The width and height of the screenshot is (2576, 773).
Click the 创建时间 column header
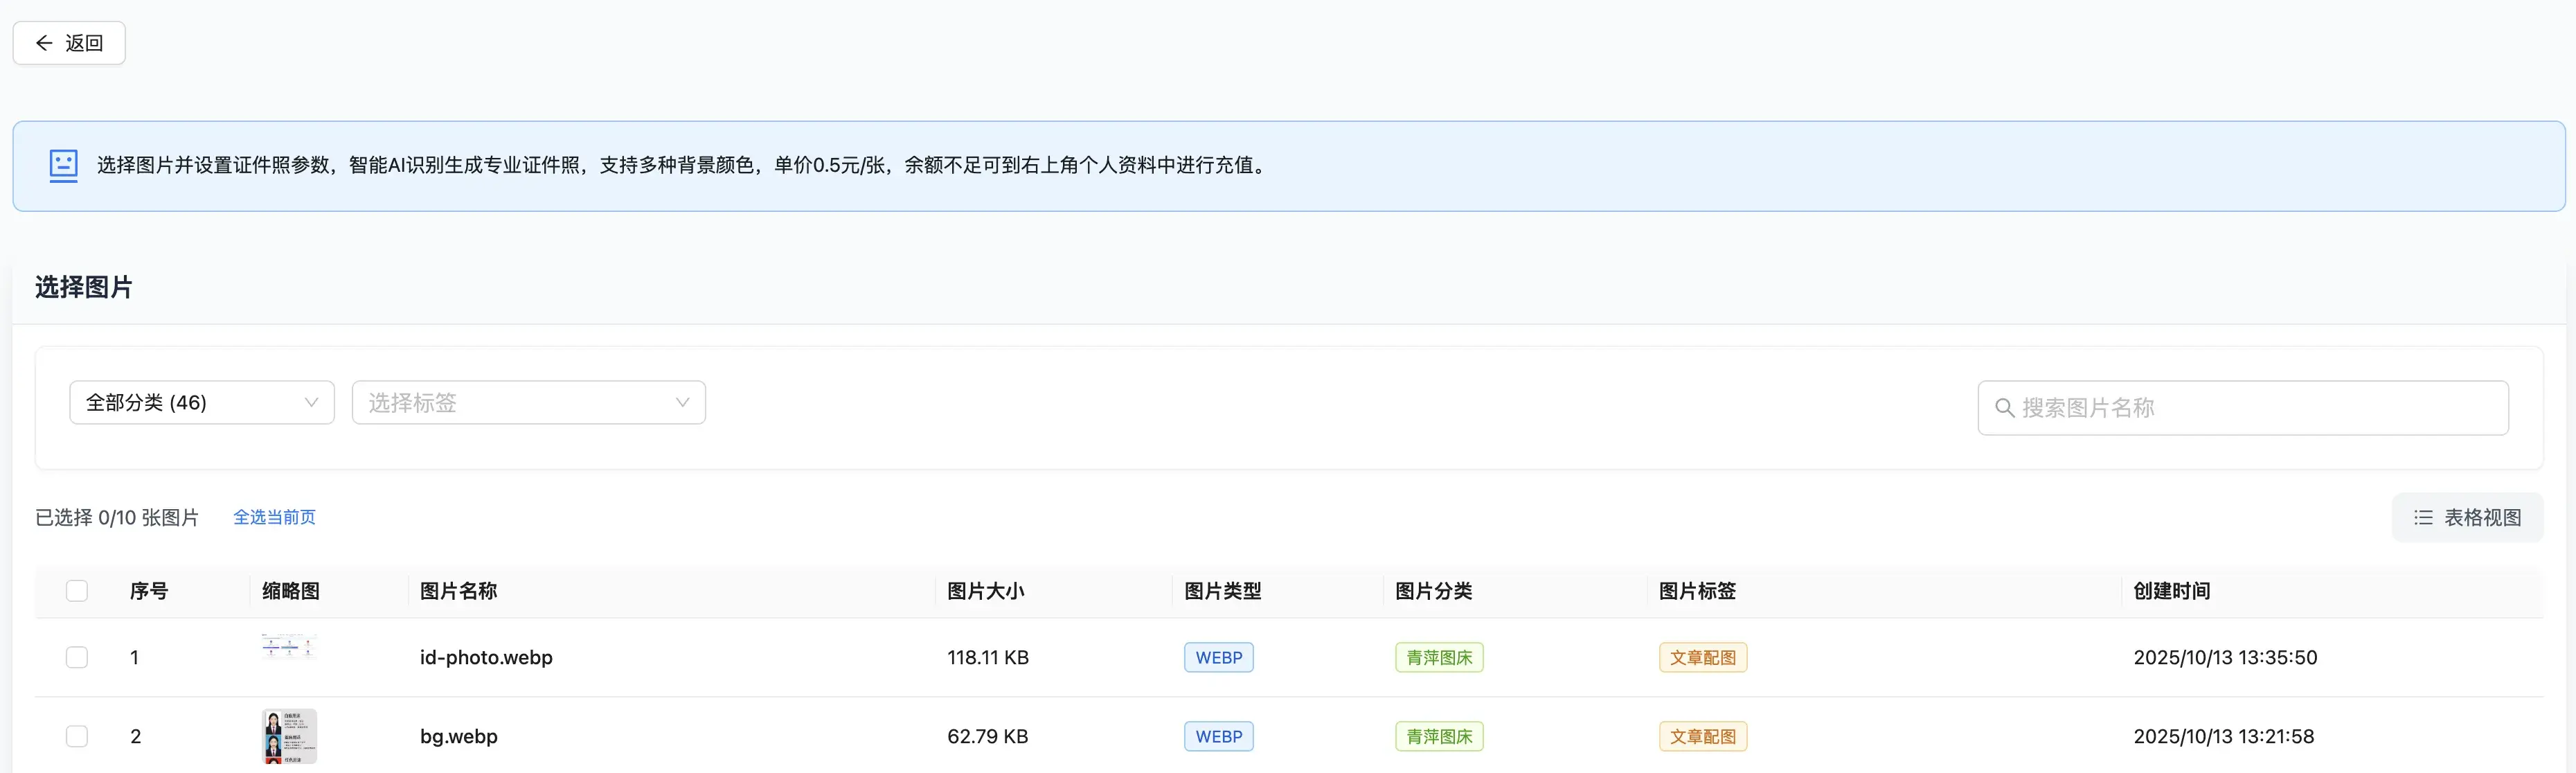coord(2171,591)
